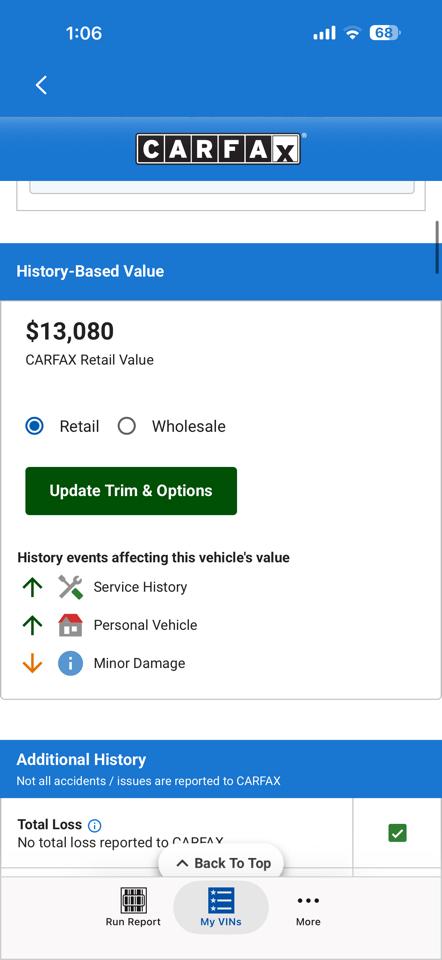The height and width of the screenshot is (960, 442).
Task: Tap the battery indicator in status bar
Action: 384,32
